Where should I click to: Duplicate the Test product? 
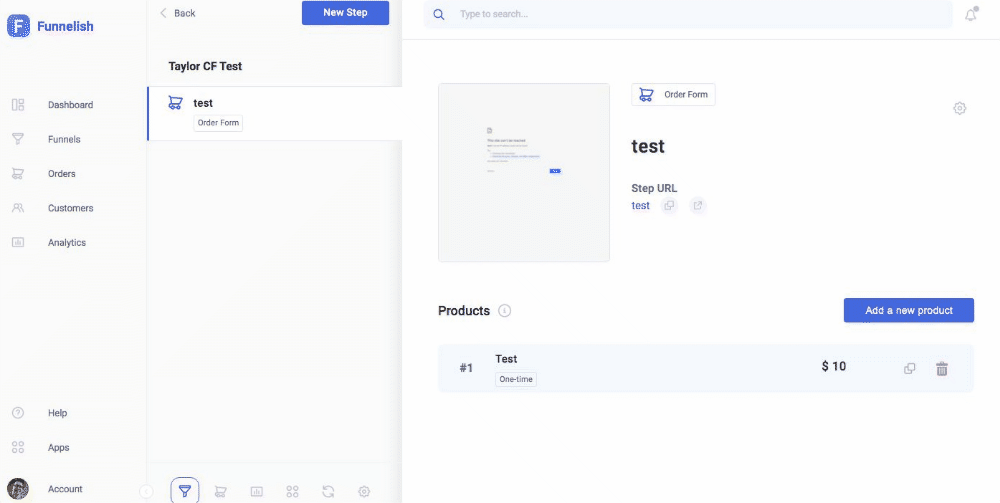click(x=909, y=368)
